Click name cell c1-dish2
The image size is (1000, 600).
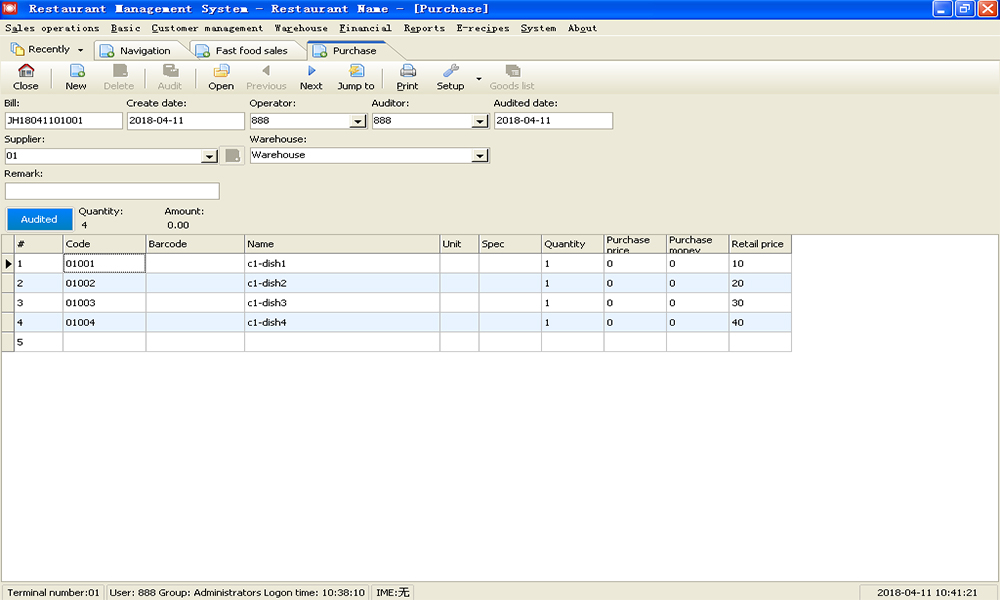342,283
